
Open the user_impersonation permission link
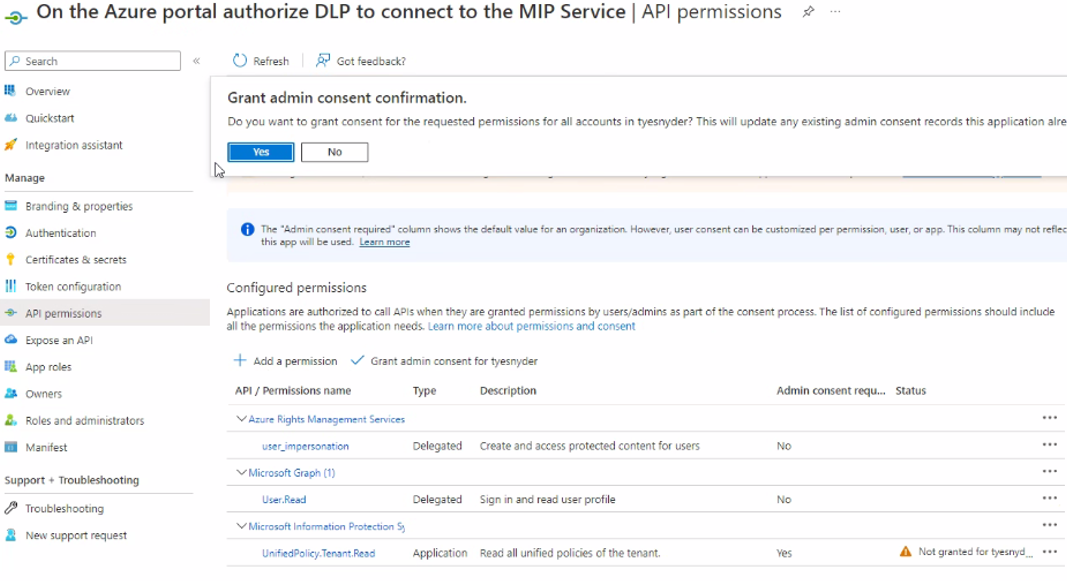(306, 446)
